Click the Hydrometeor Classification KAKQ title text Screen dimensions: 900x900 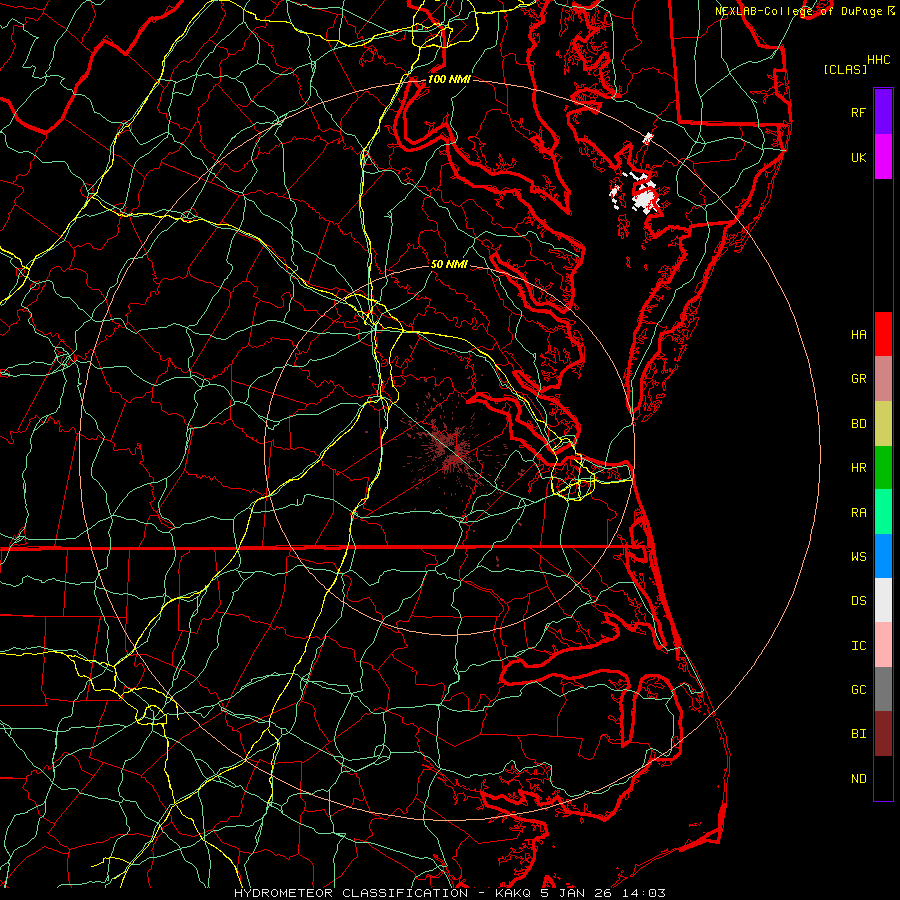point(450,893)
